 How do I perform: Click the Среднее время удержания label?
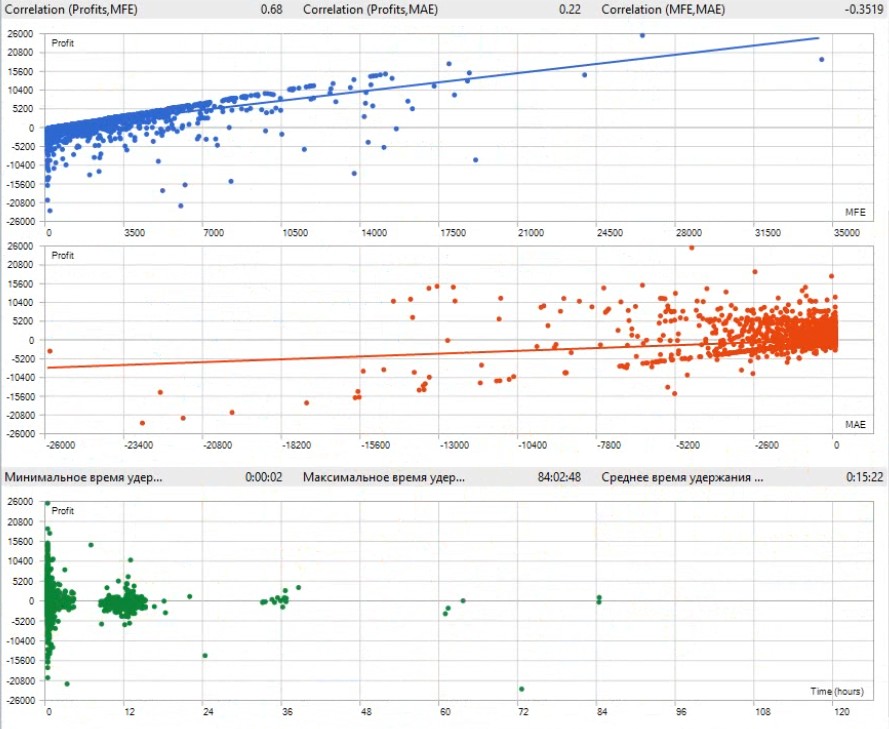point(682,477)
